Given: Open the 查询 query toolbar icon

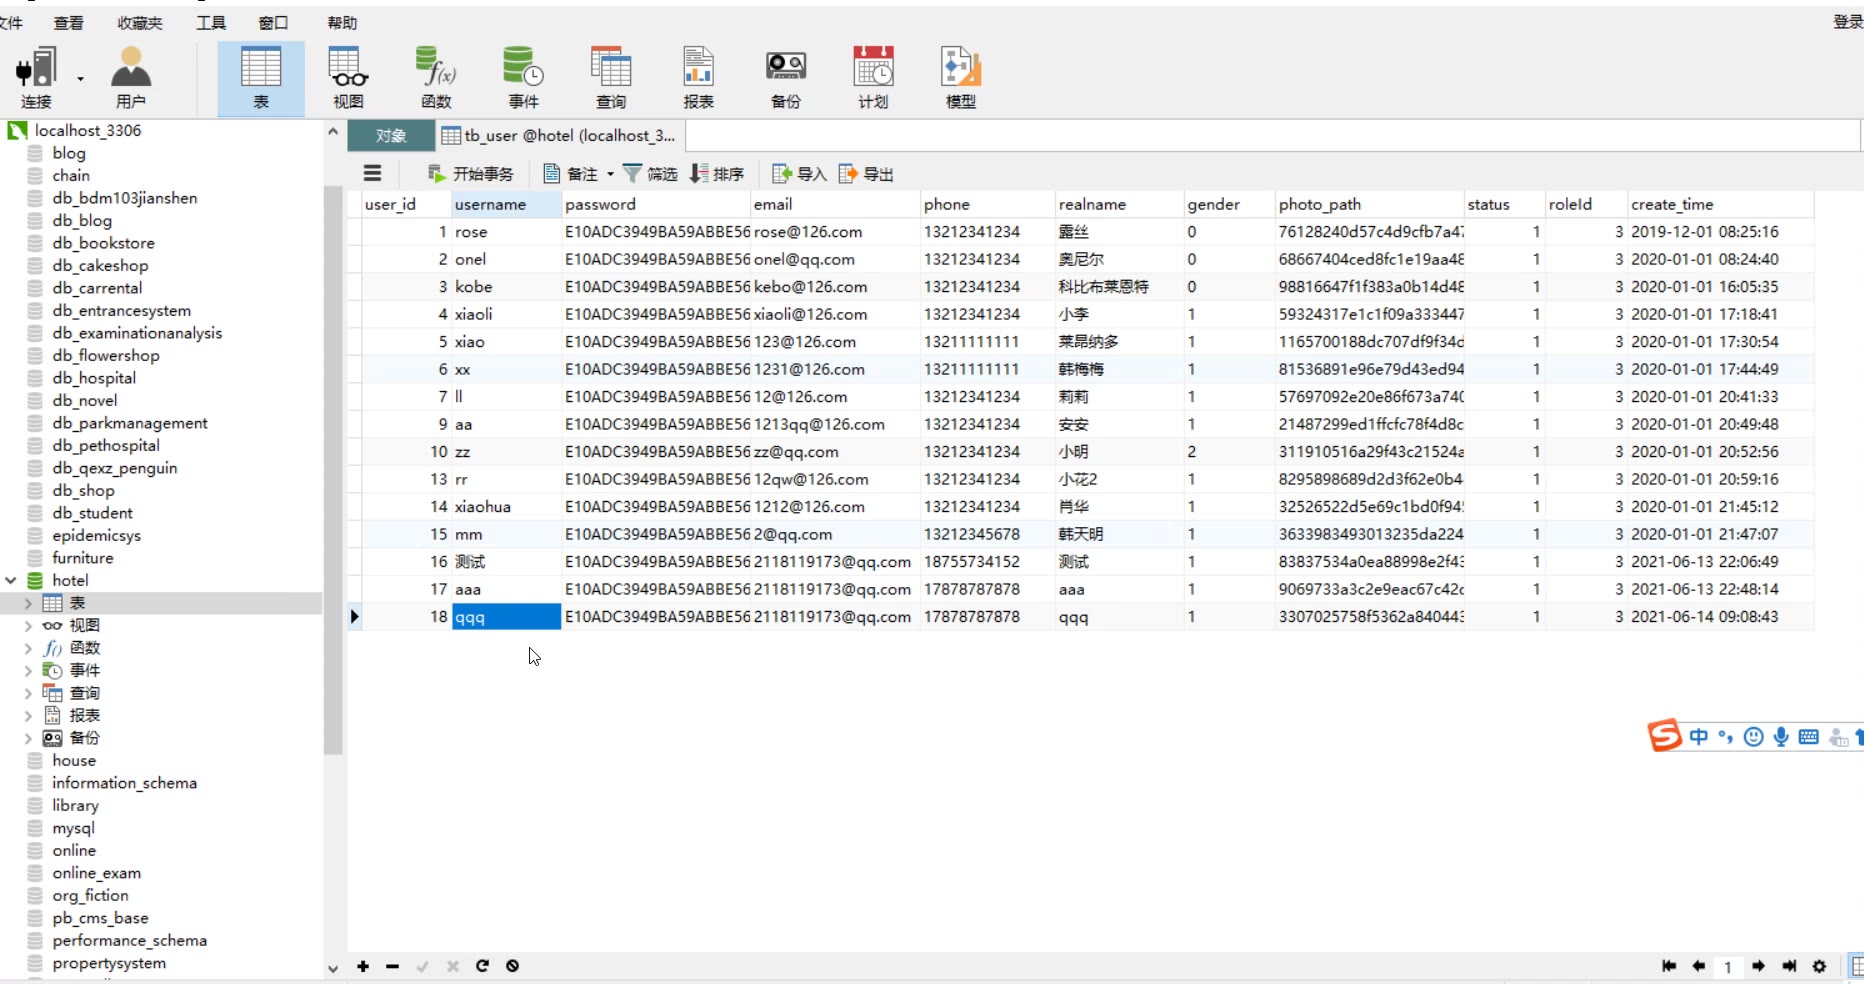Looking at the screenshot, I should point(611,78).
